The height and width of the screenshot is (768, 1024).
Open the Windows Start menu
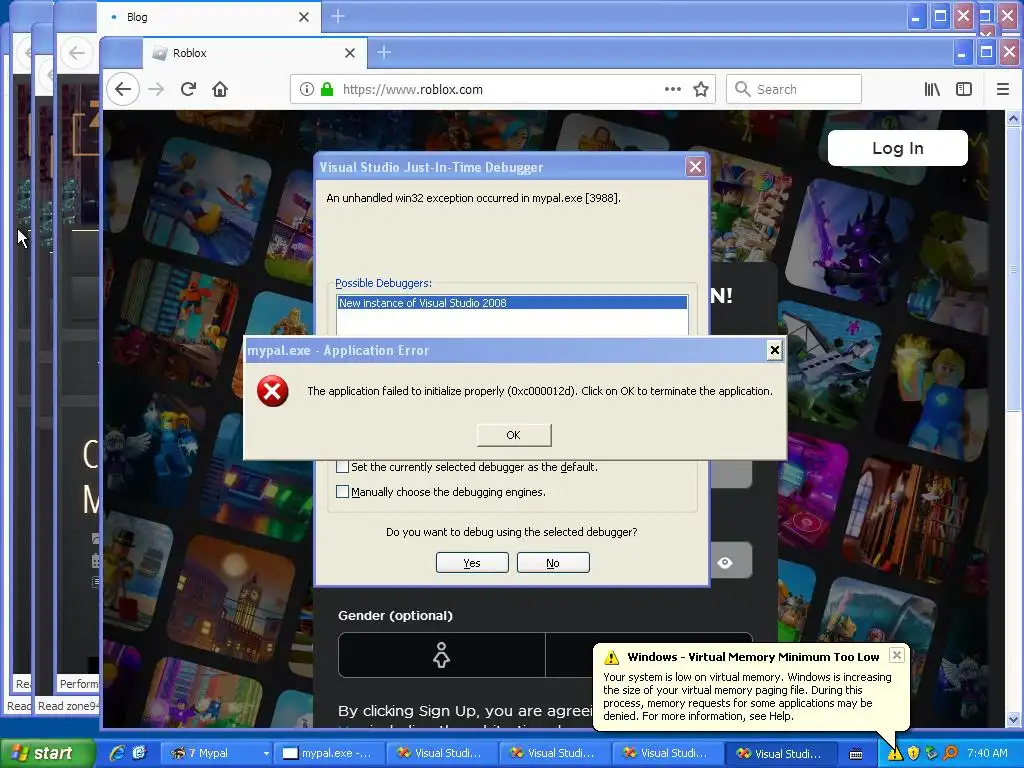point(46,753)
